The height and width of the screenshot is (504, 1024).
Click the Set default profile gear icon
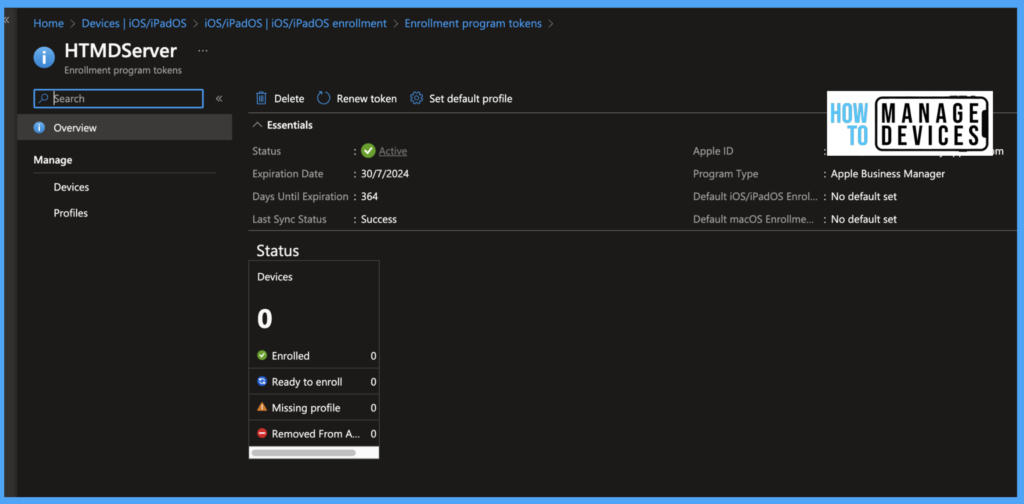coord(416,99)
